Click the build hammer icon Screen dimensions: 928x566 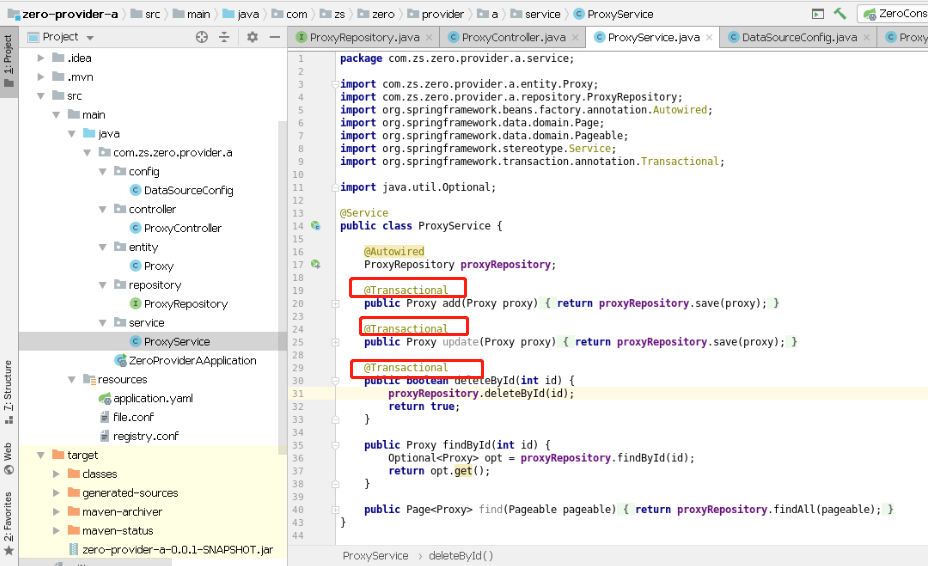[839, 14]
